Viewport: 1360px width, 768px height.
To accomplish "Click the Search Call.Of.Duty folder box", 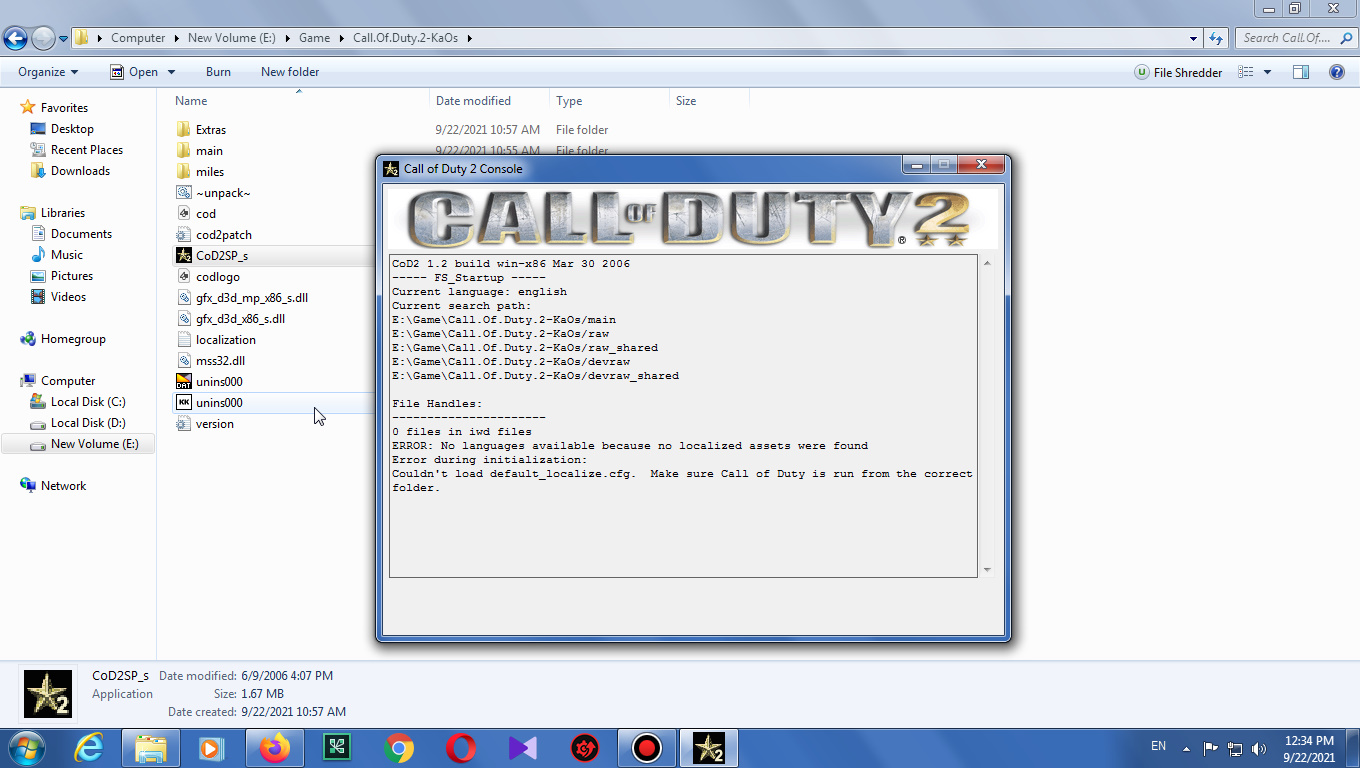I will (x=1288, y=38).
